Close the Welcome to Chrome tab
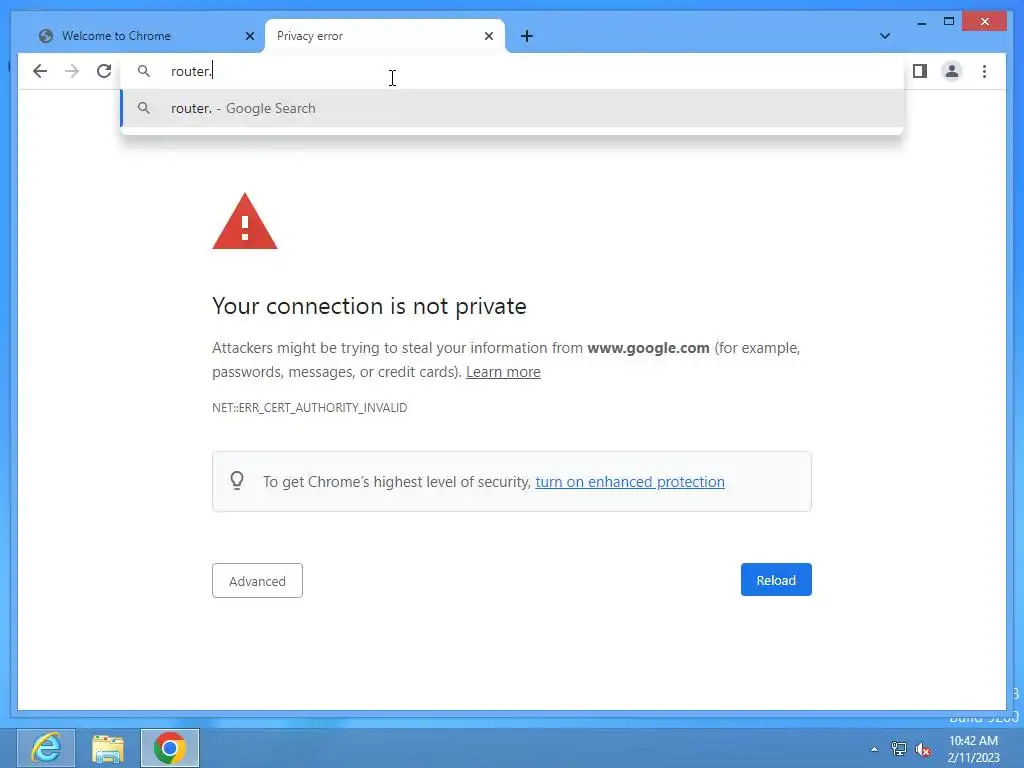1024x768 pixels. [x=249, y=36]
